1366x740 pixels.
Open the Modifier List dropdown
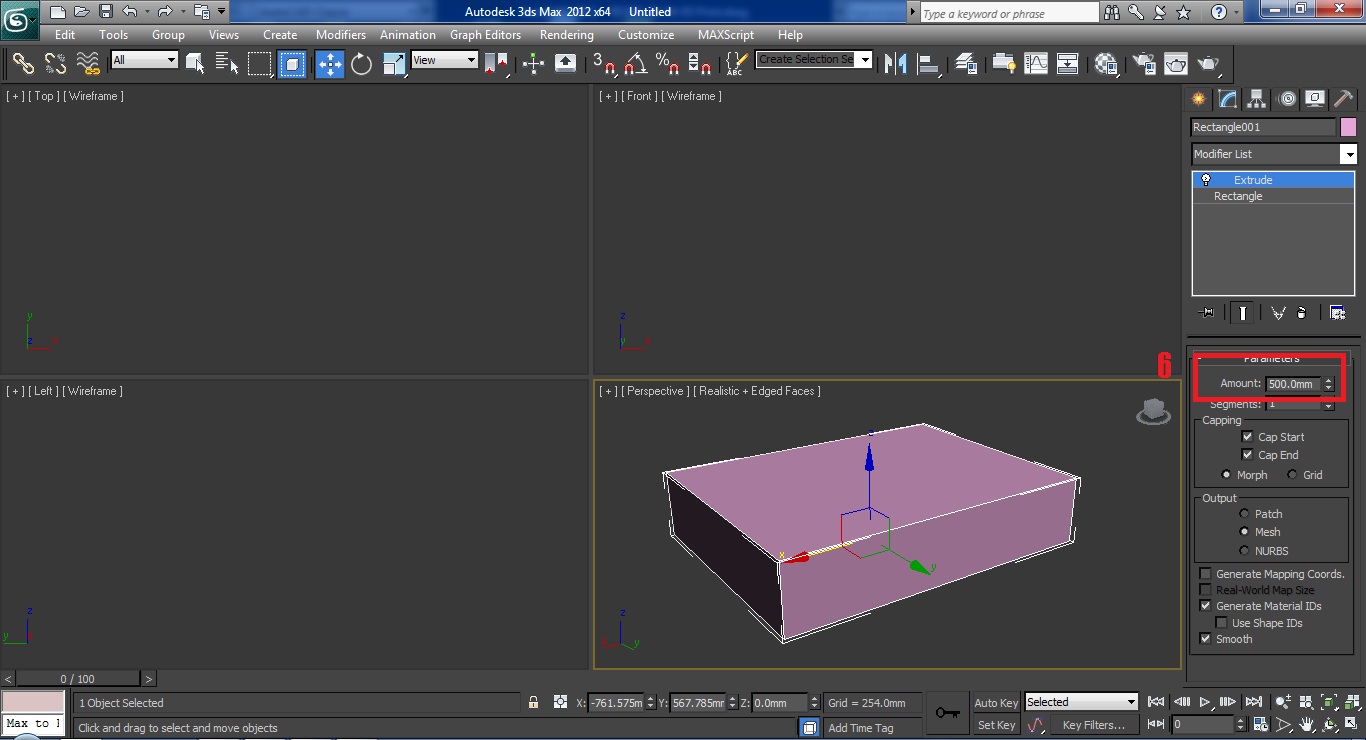pyautogui.click(x=1348, y=154)
